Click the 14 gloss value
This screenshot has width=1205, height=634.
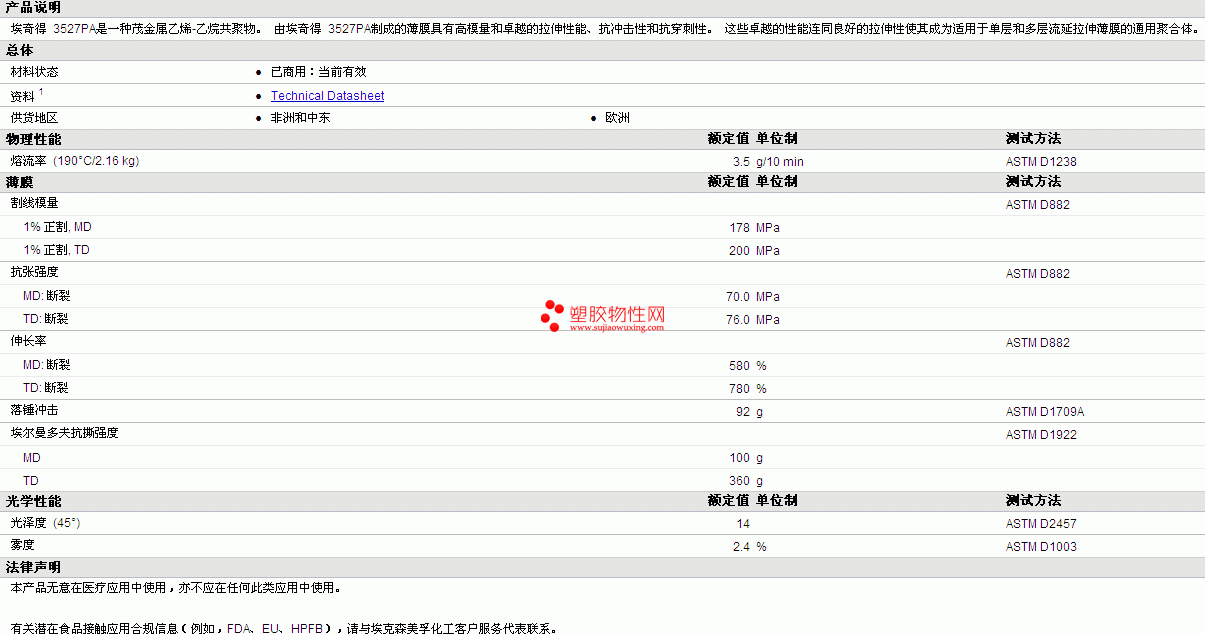tap(743, 524)
